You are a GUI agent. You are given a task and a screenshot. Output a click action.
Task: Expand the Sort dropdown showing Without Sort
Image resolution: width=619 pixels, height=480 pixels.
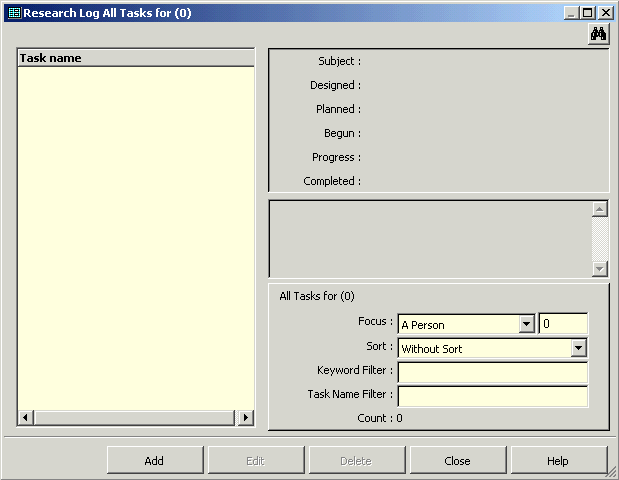pyautogui.click(x=578, y=348)
